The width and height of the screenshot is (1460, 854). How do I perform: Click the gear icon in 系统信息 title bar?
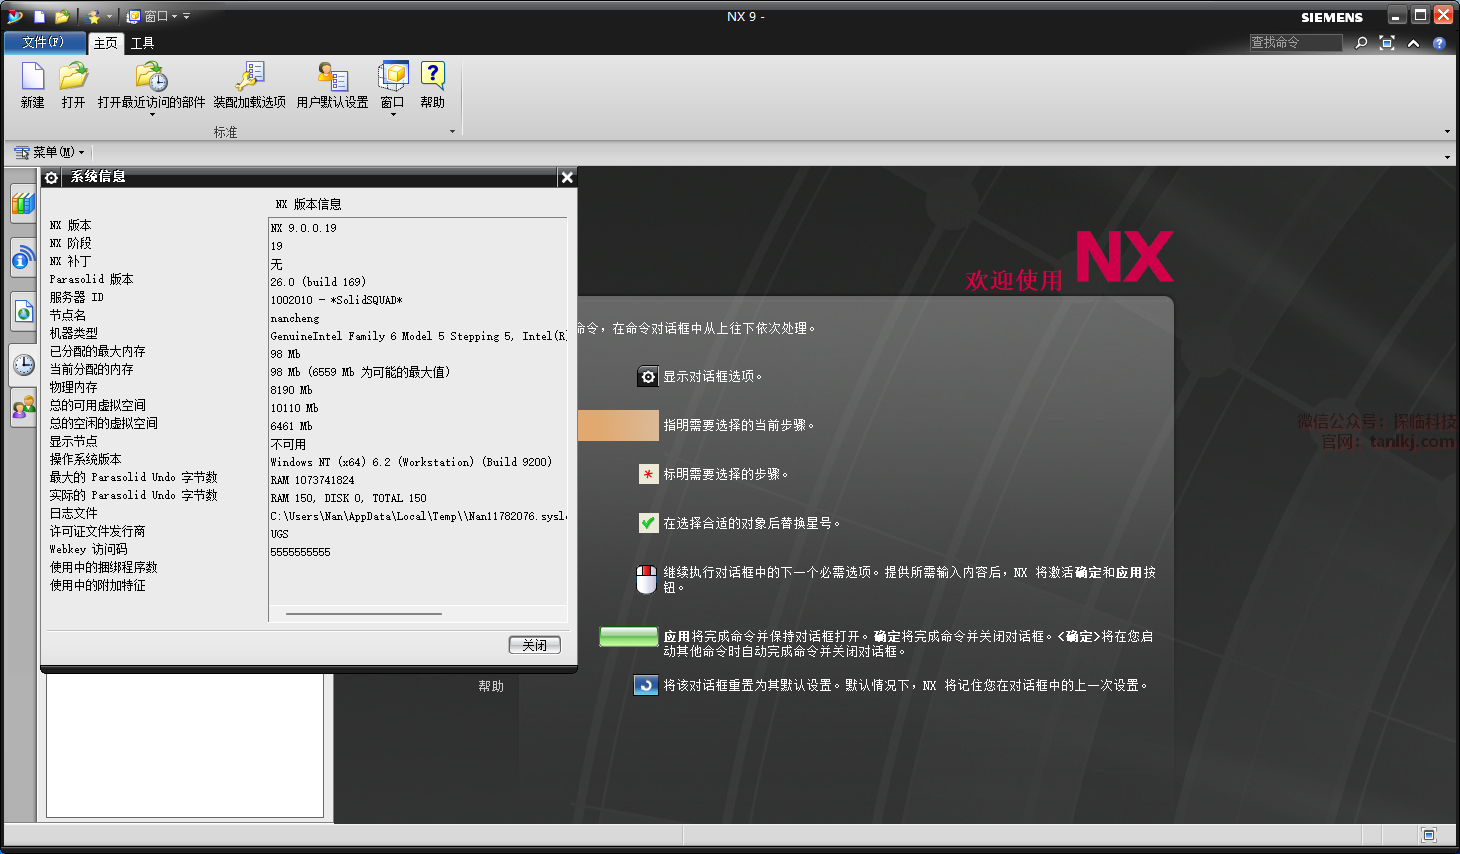pyautogui.click(x=52, y=178)
